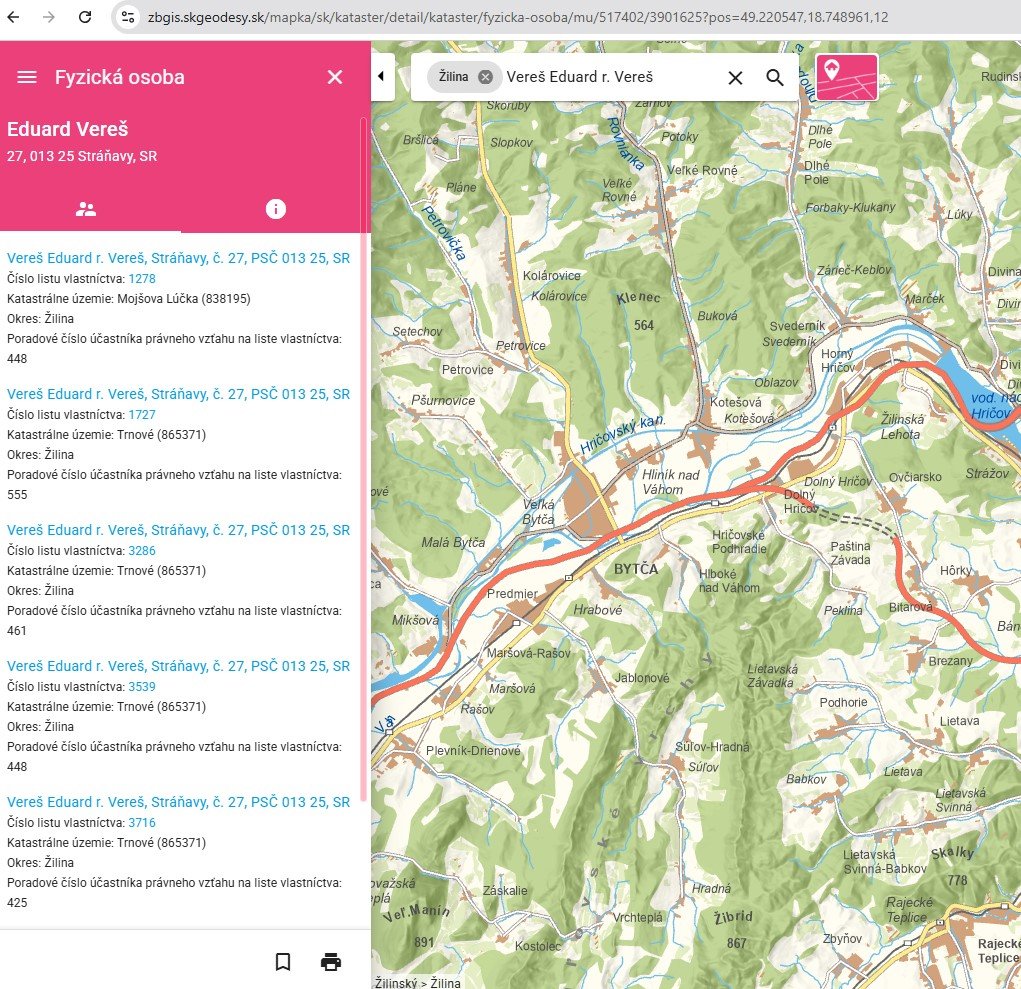This screenshot has width=1021, height=989.
Task: Clear the search field text
Action: click(x=735, y=77)
